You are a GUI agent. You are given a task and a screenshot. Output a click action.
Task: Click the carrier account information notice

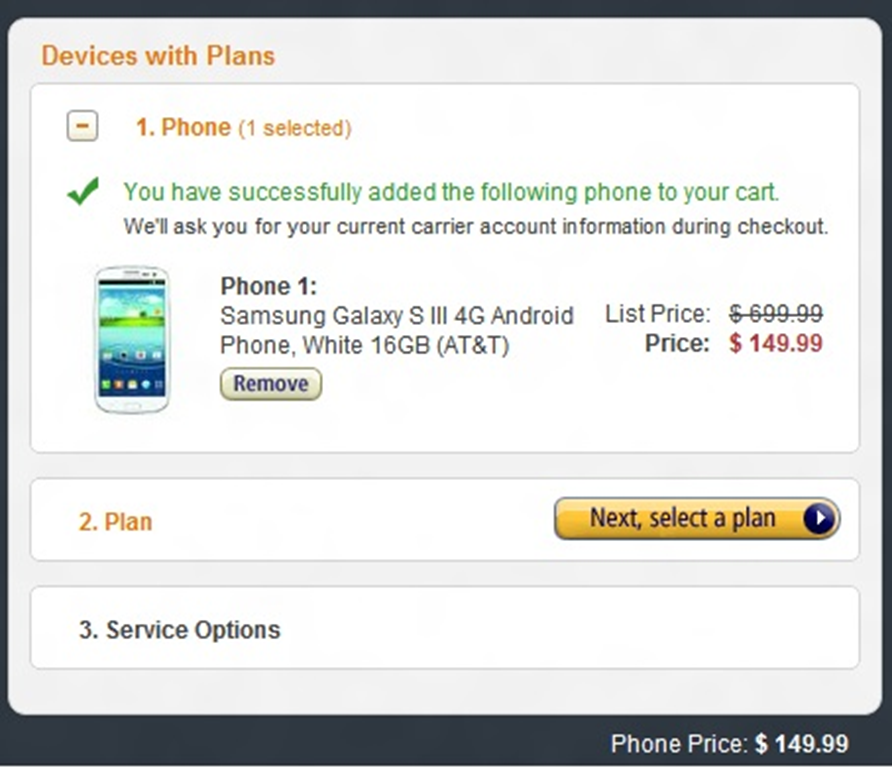476,226
